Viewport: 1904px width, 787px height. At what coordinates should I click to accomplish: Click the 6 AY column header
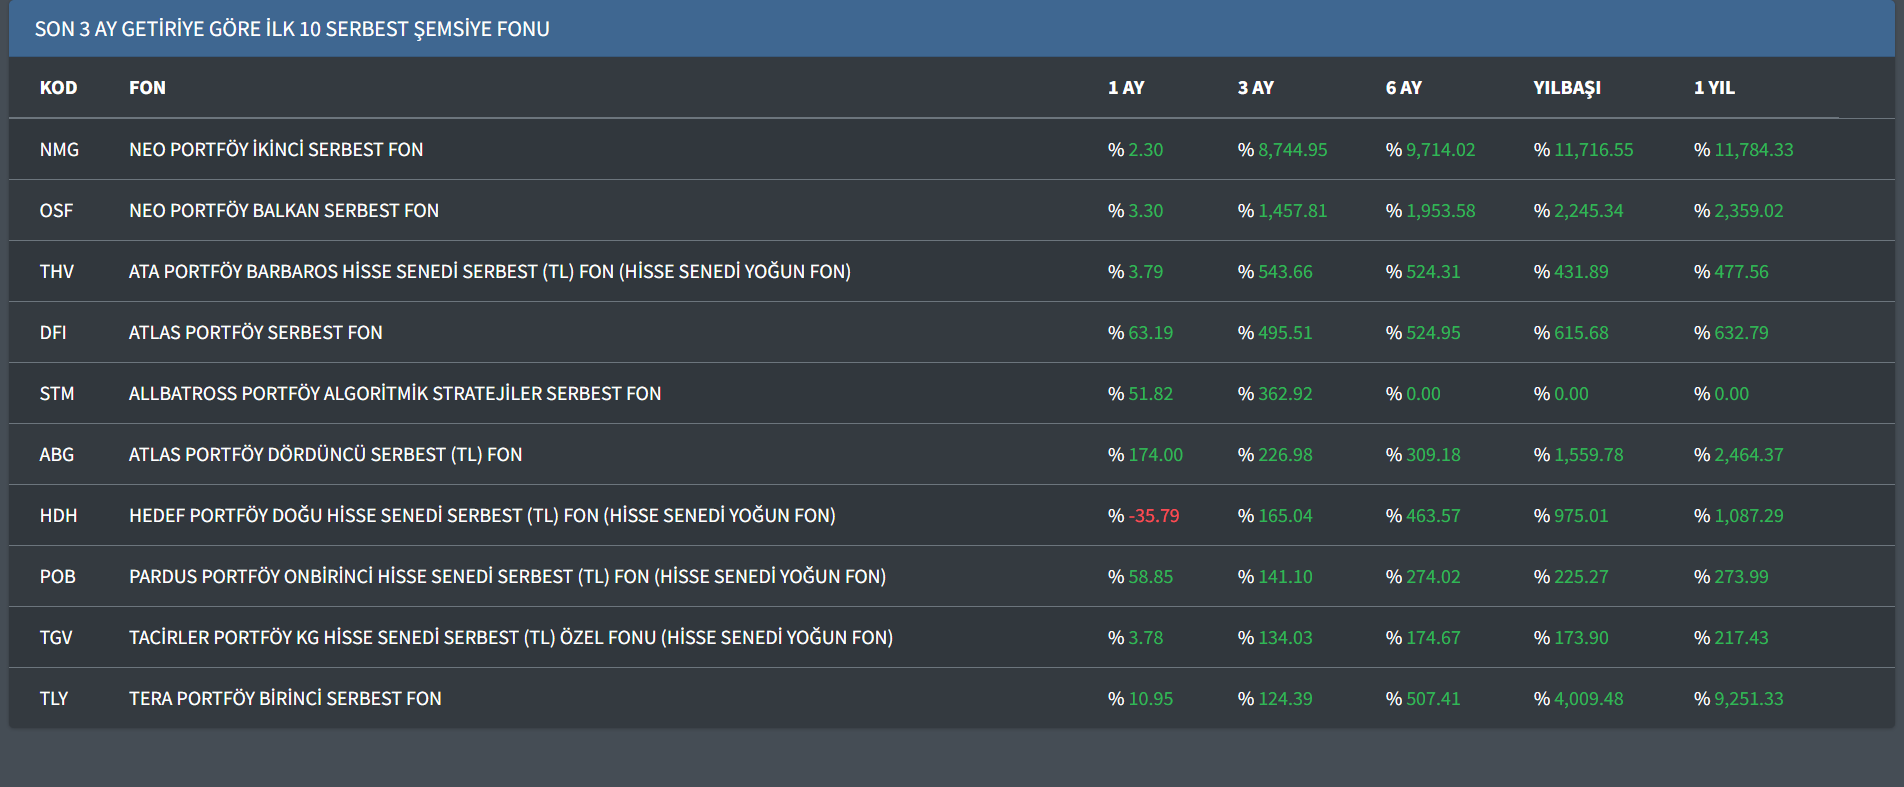tap(1404, 88)
